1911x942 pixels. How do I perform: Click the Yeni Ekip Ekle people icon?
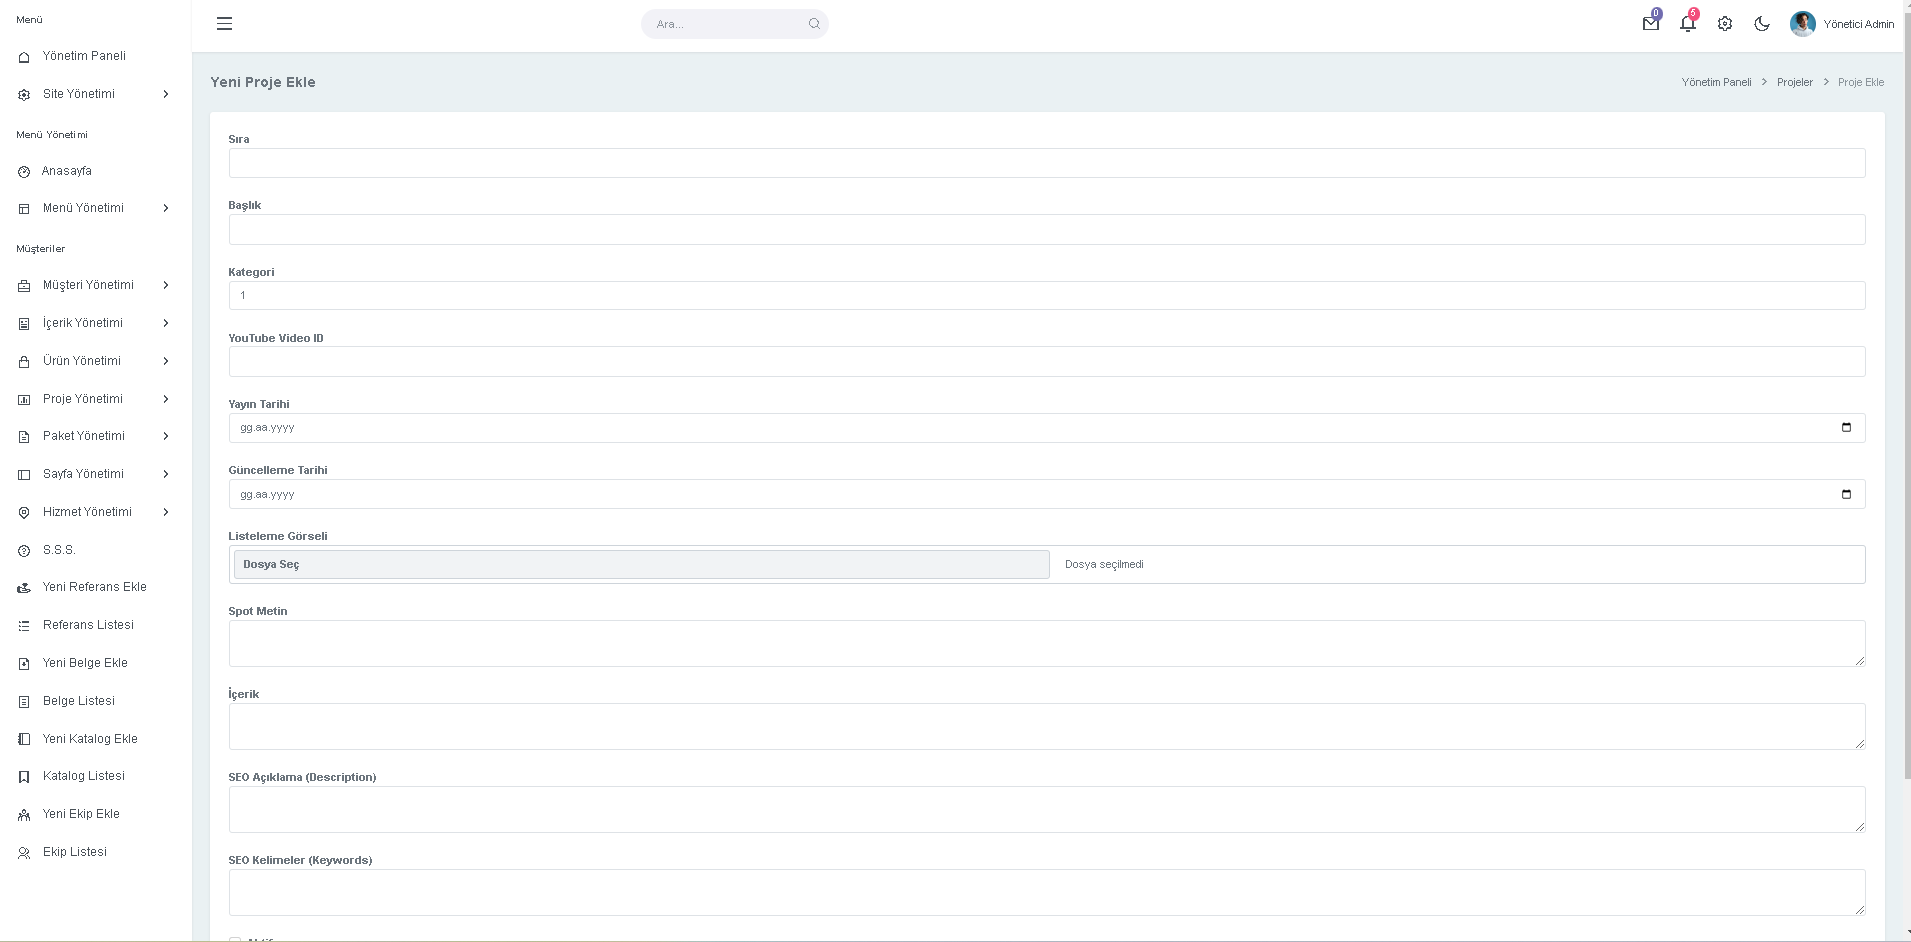pyautogui.click(x=24, y=815)
